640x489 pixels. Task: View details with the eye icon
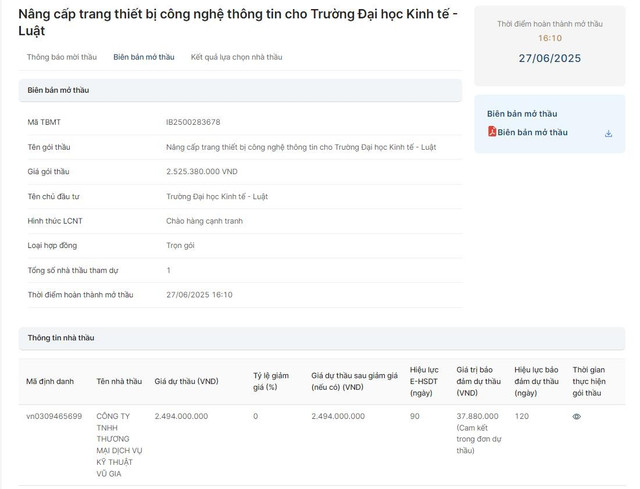coord(576,416)
